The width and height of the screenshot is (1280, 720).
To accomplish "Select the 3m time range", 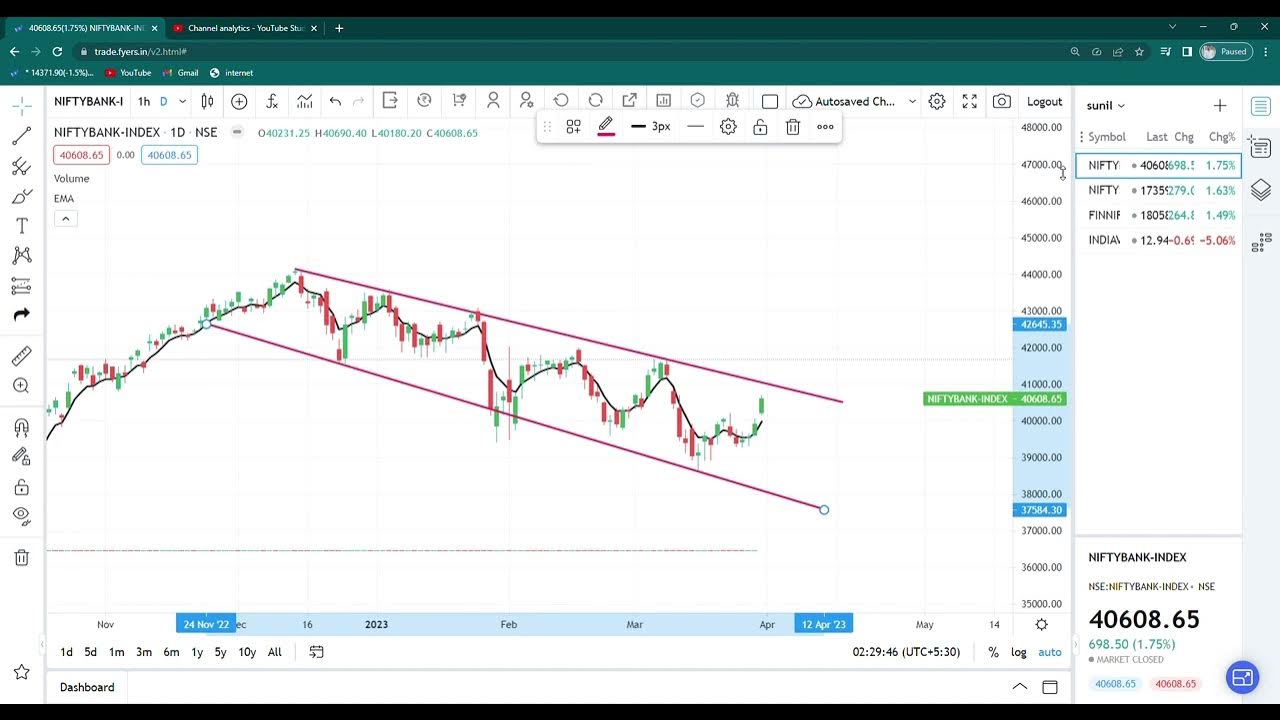I will pos(144,652).
